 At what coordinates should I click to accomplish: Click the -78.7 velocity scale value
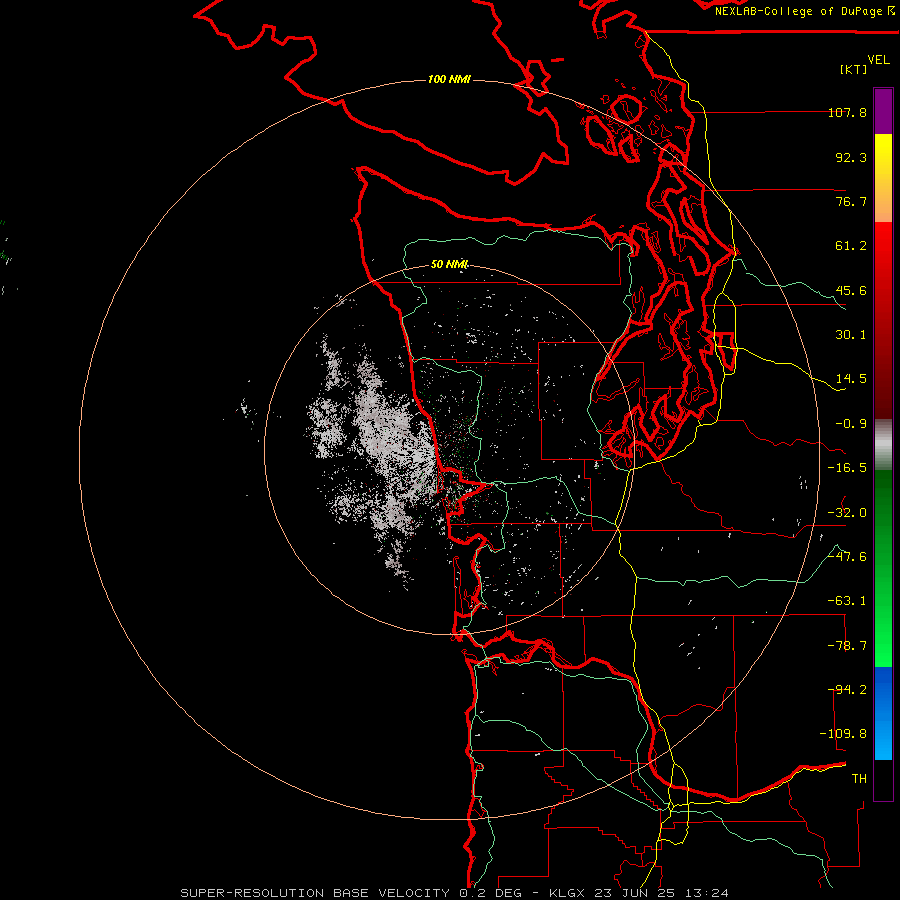tap(847, 646)
